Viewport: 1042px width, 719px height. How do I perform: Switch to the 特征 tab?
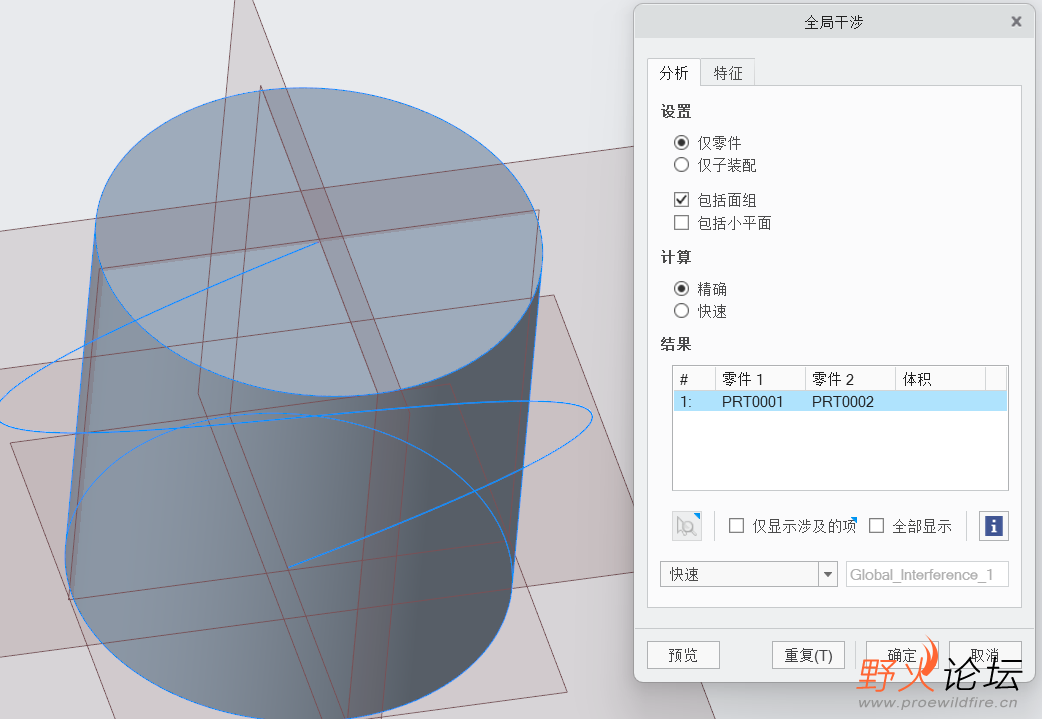(728, 72)
